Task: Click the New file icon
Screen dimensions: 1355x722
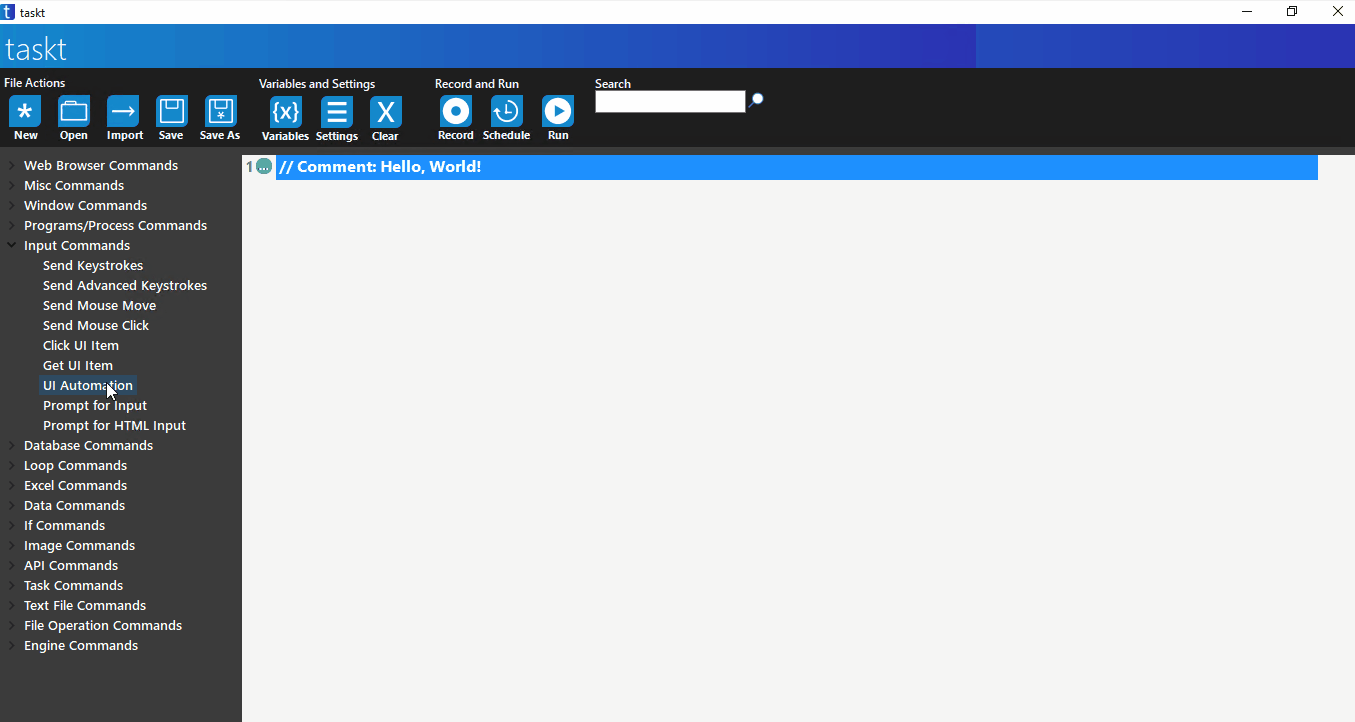Action: [x=25, y=111]
